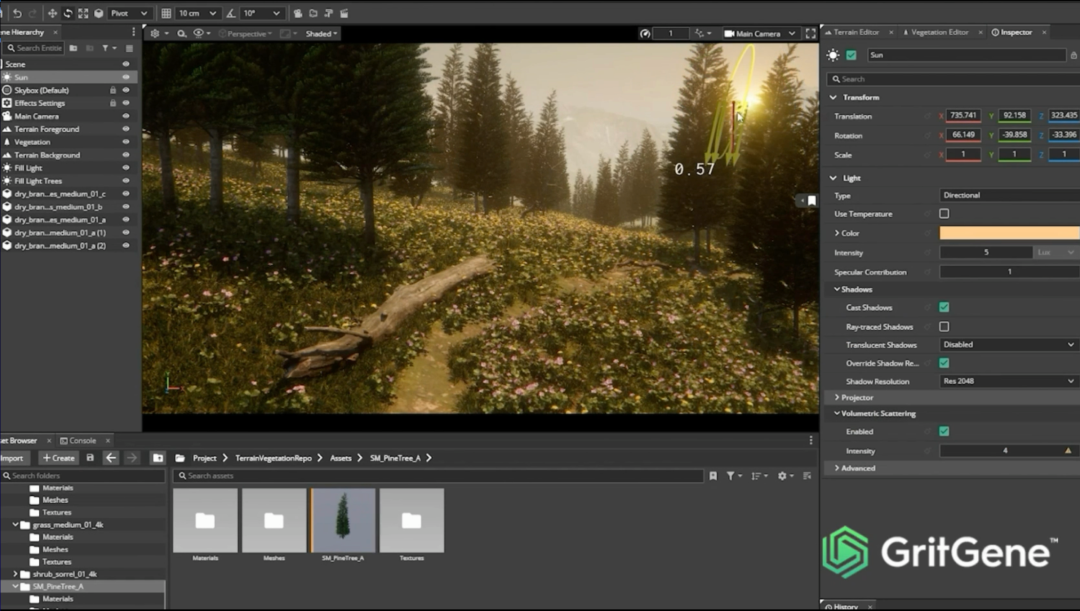Expand the Projector section
Screen dimensions: 1080x611
click(x=857, y=397)
